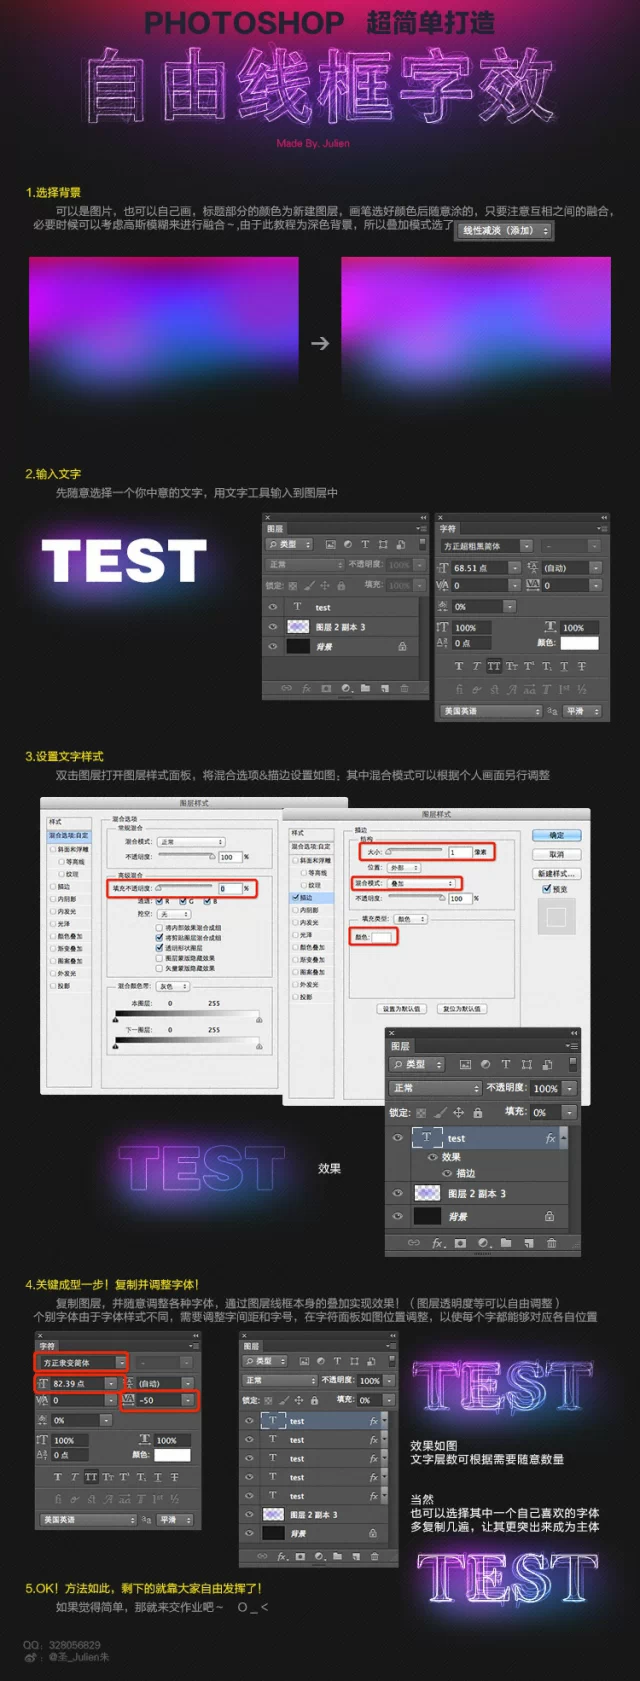Click the white 颜色 swatch in step 2 Character panel
This screenshot has width=640, height=1681.
point(580,643)
